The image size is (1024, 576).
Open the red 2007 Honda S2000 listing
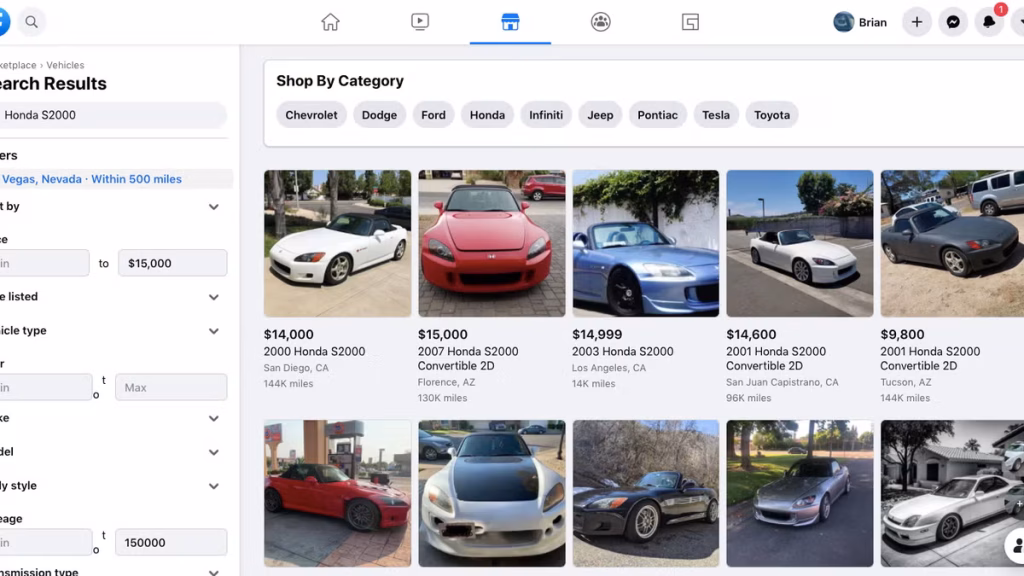pyautogui.click(x=491, y=243)
